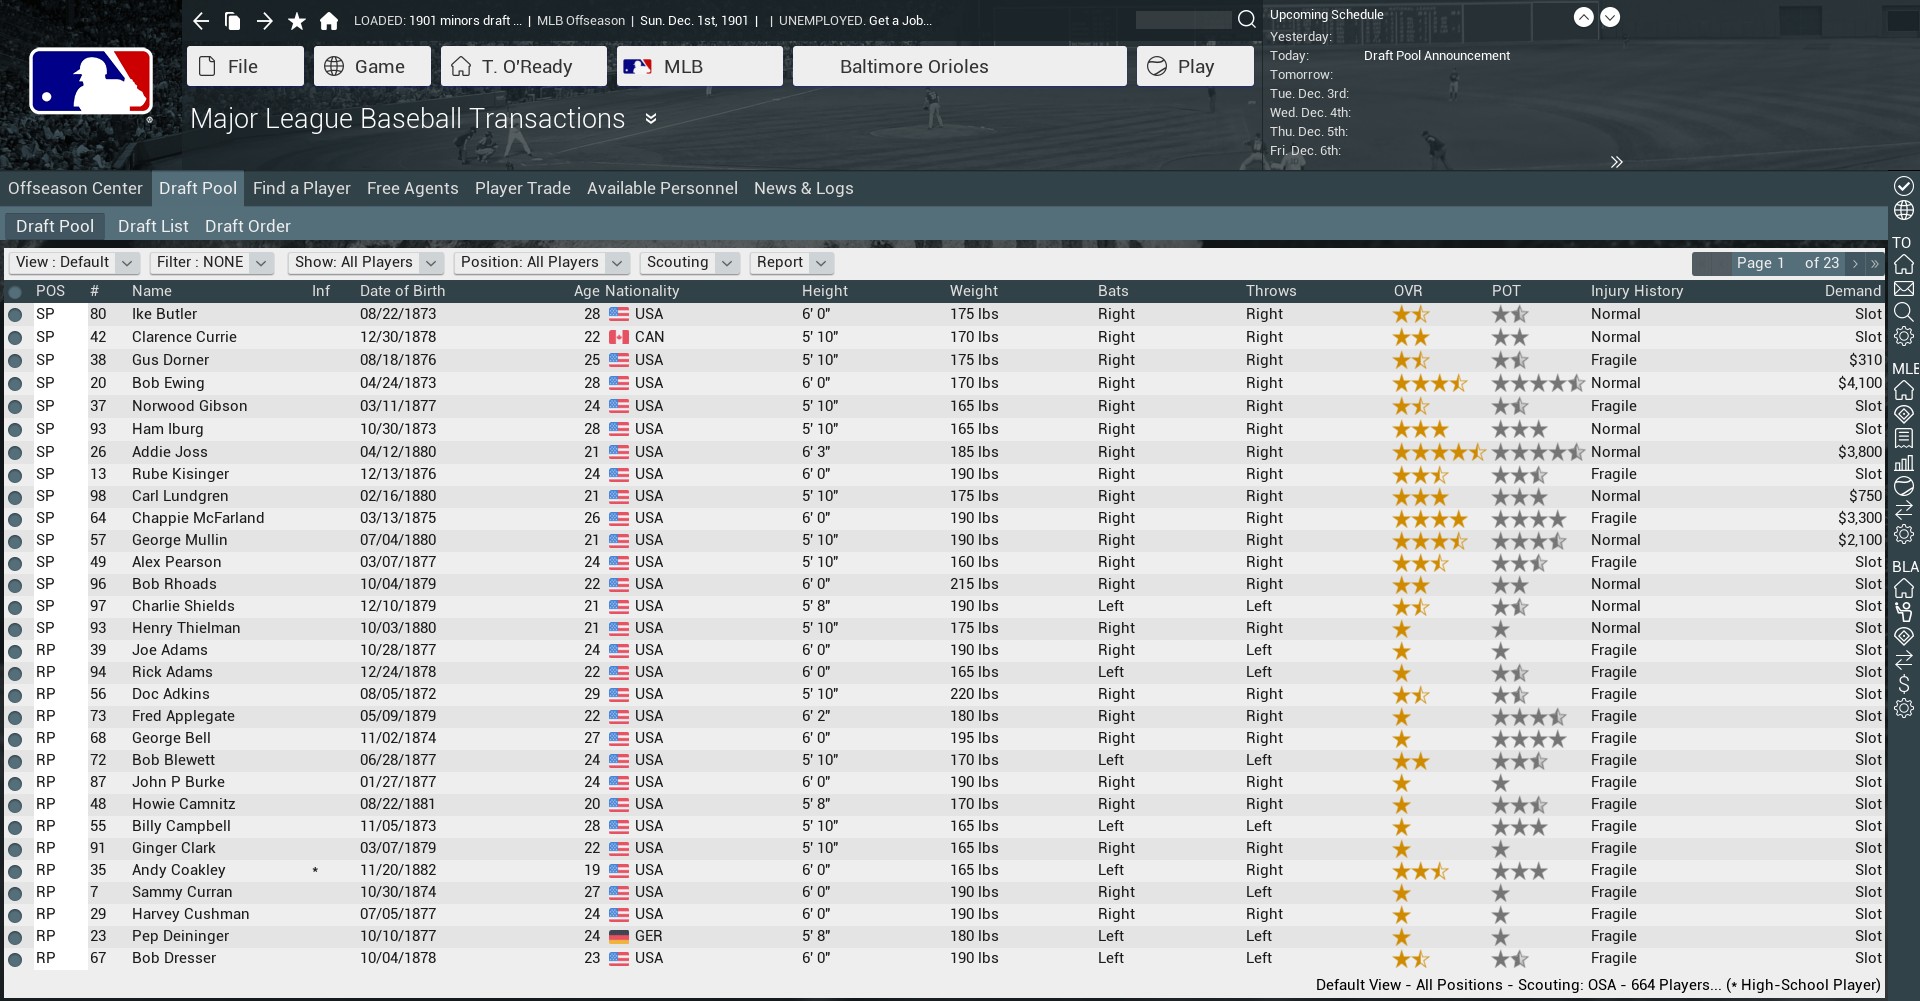Open the home icon in the top navigation bar
Viewport: 1920px width, 1001px height.
click(x=329, y=21)
